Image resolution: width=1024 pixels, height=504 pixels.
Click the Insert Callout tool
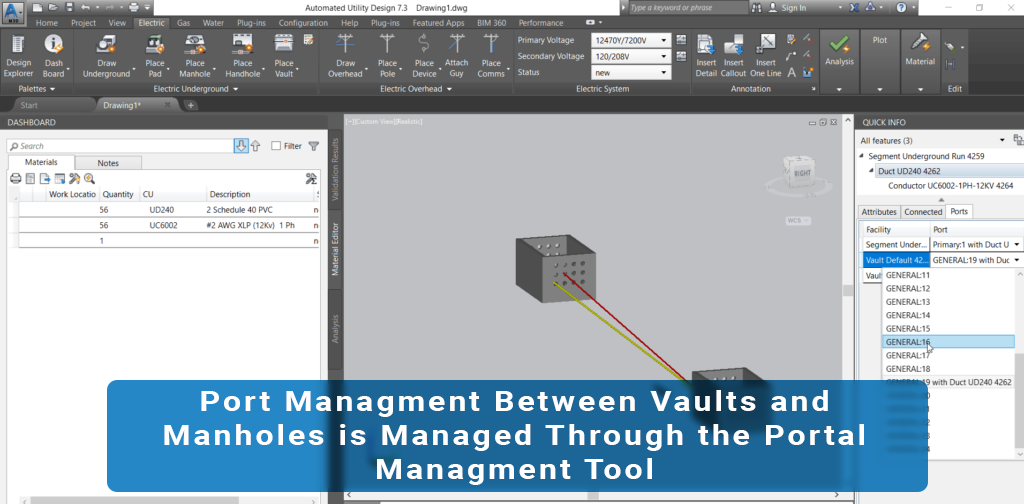[733, 55]
